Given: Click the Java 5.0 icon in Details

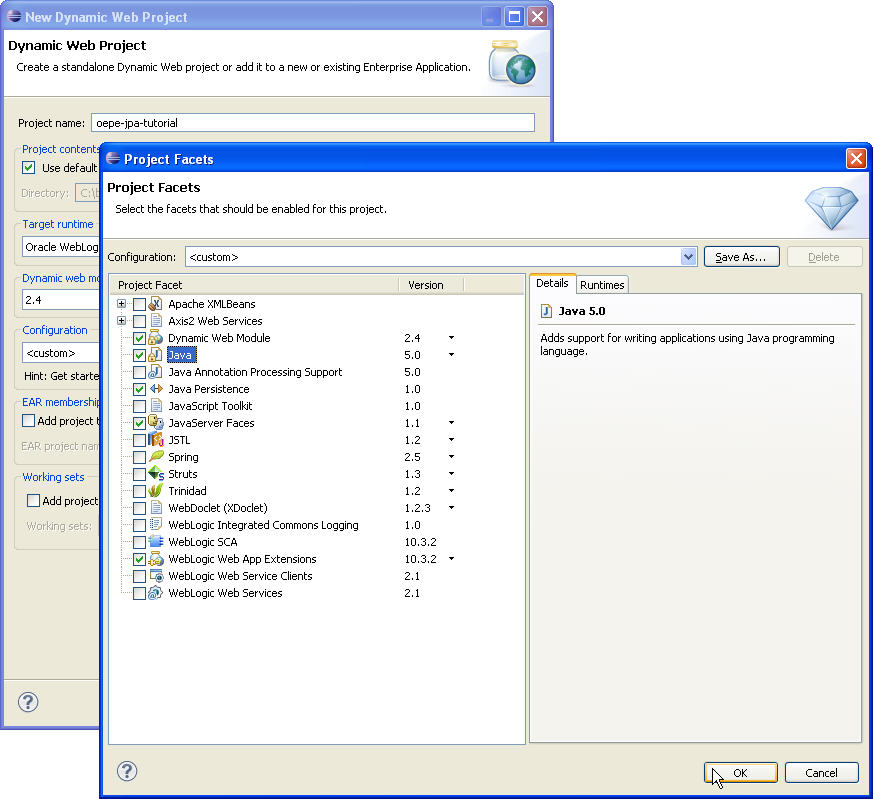Looking at the screenshot, I should tap(546, 311).
